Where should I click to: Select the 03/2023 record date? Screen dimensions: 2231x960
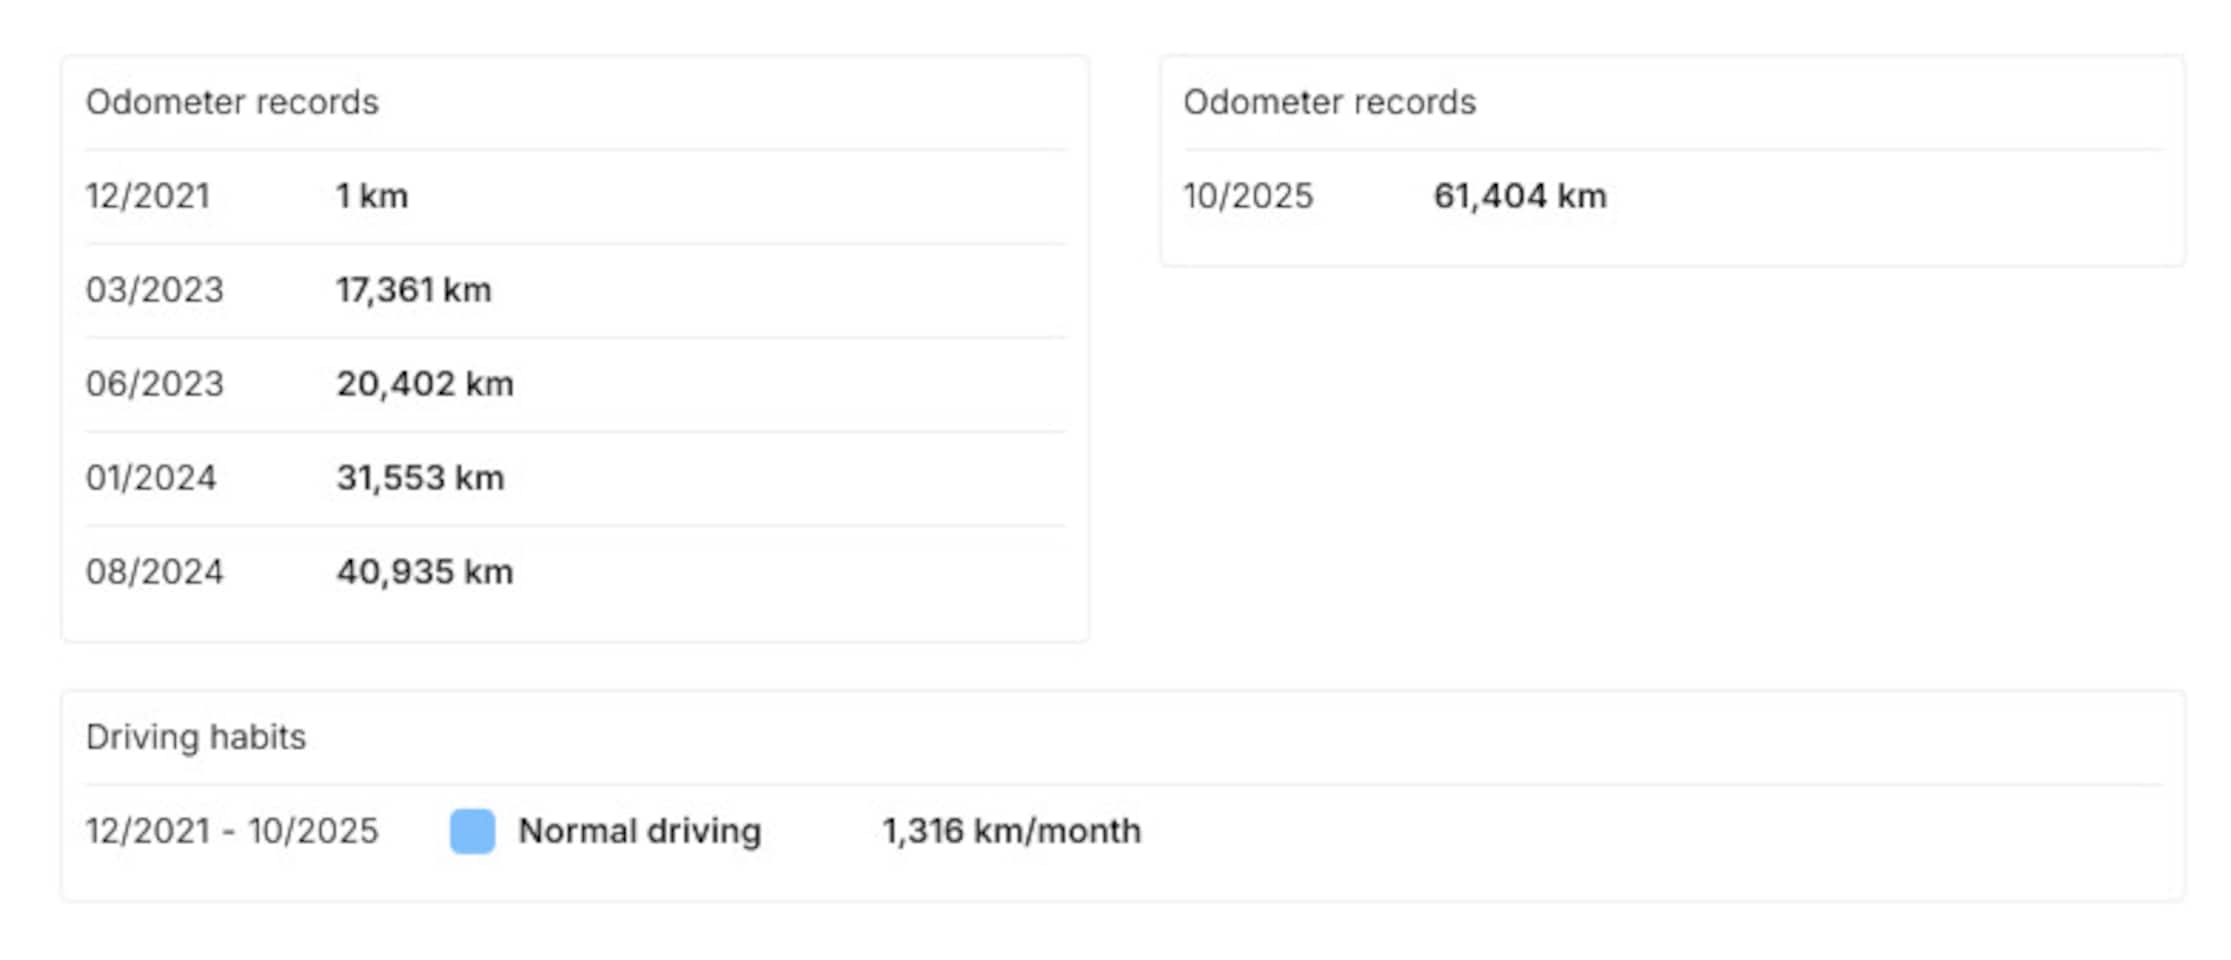[x=155, y=290]
